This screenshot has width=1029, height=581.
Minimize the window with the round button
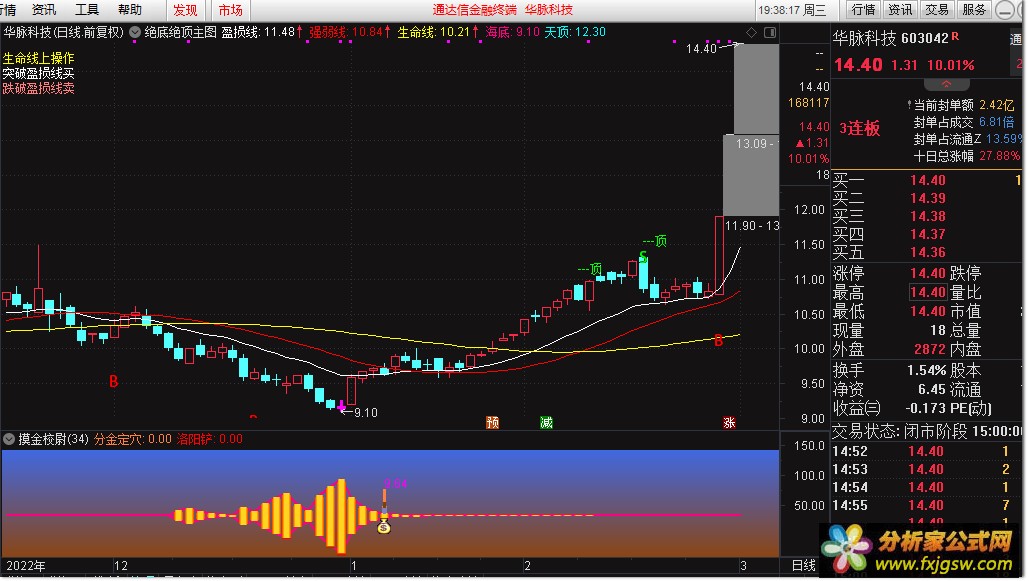click(x=1004, y=10)
